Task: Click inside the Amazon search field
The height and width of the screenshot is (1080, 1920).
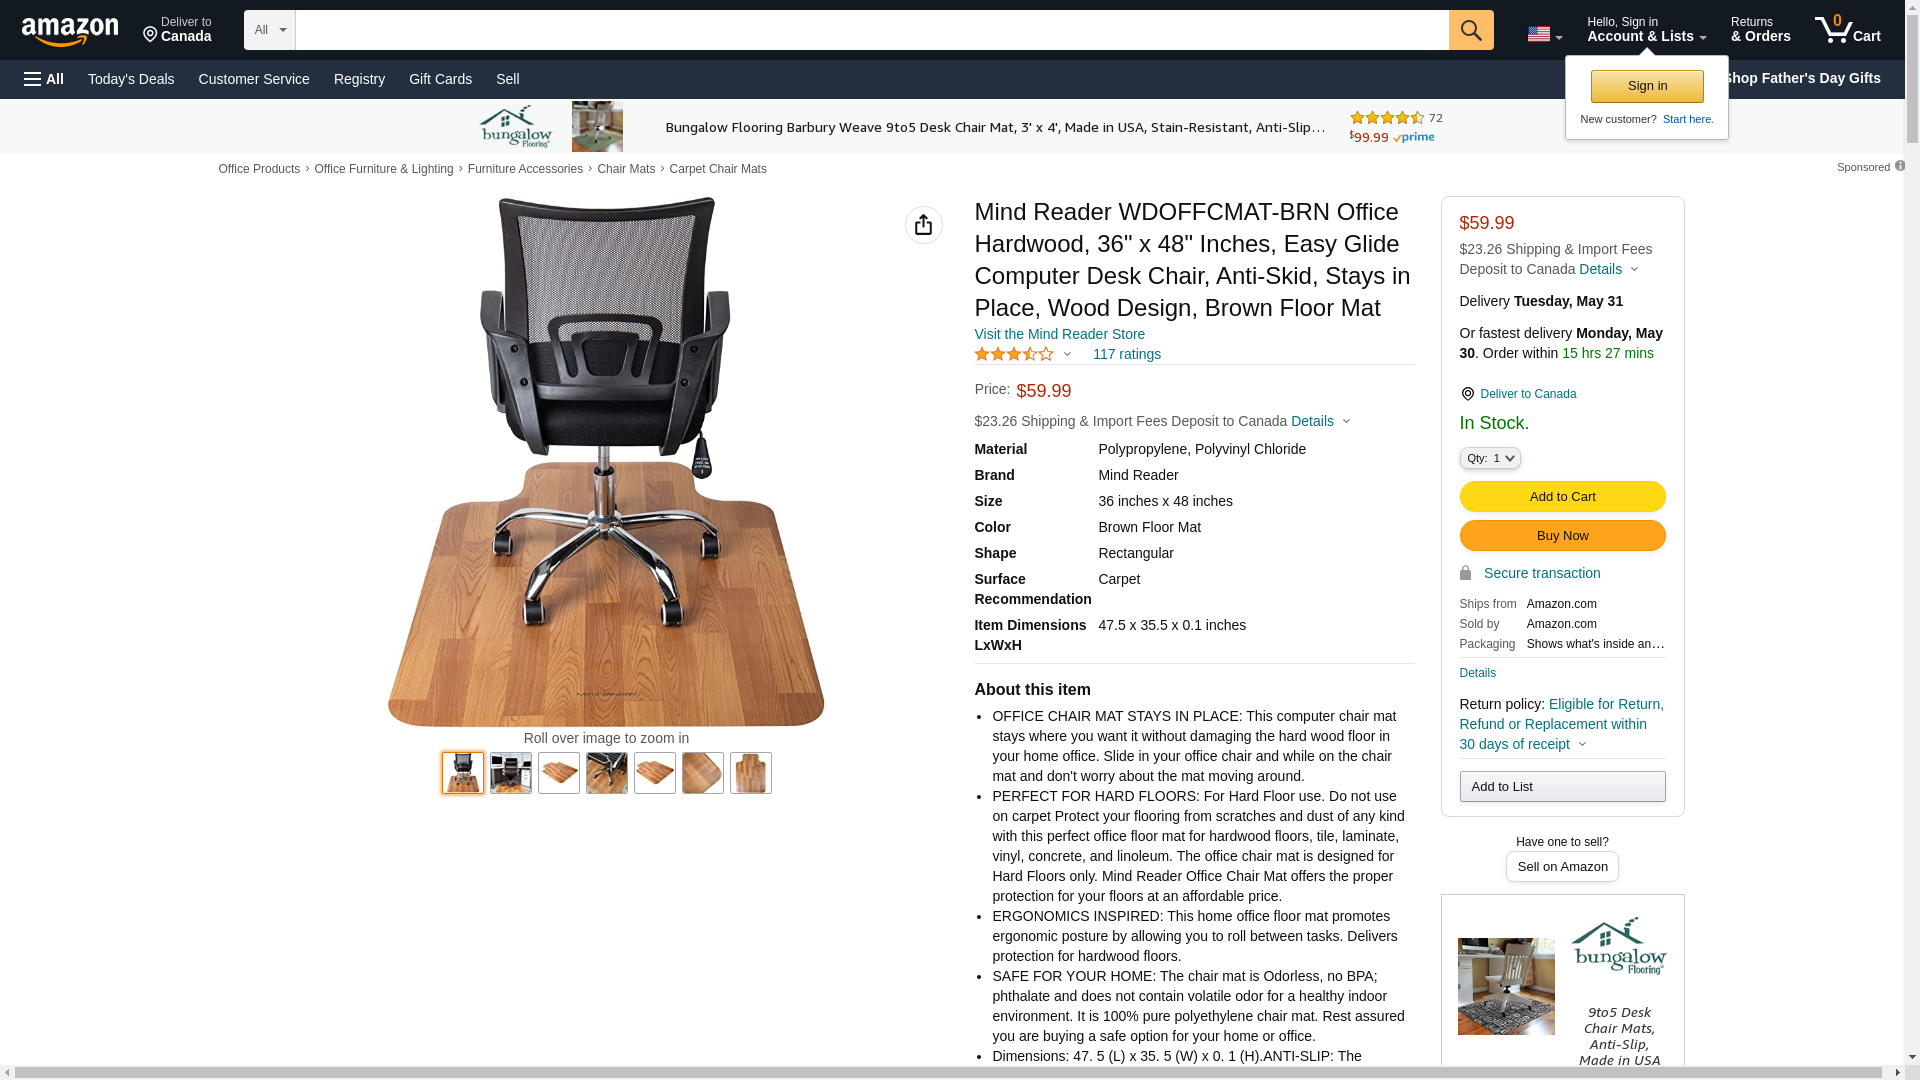Action: (x=872, y=30)
